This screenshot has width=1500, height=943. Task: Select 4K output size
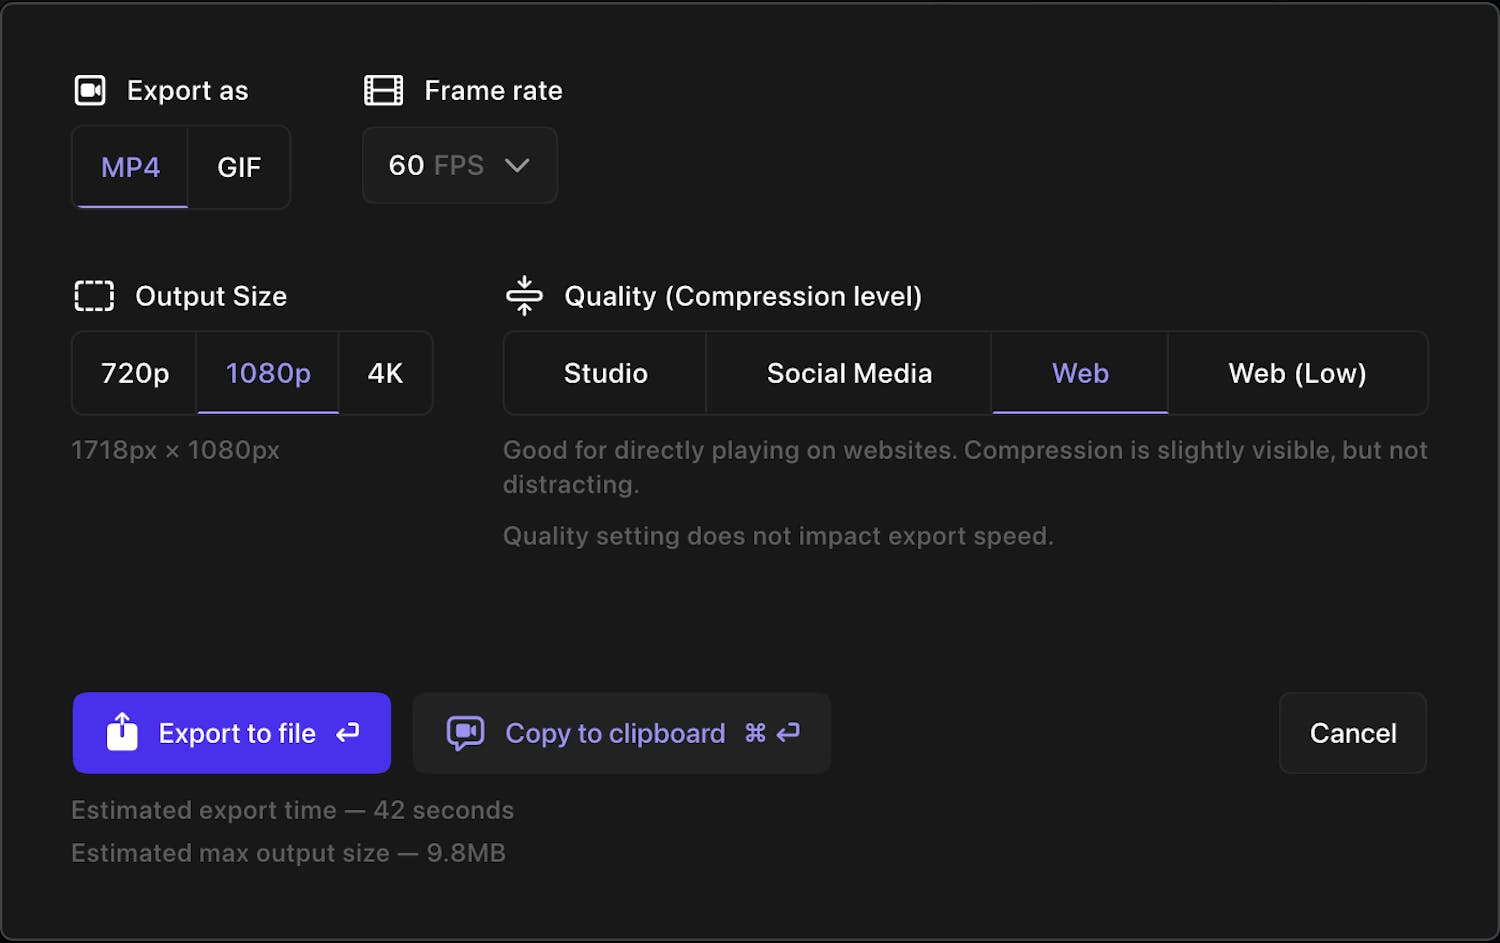pos(385,373)
